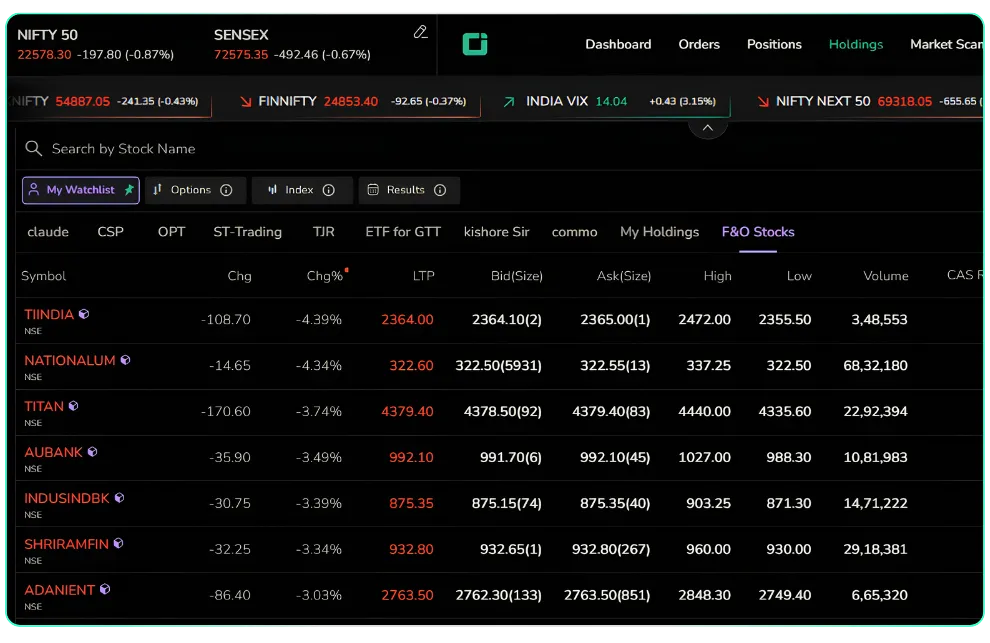Image resolution: width=990 pixels, height=643 pixels.
Task: Click the info icon next to Options
Action: coord(226,190)
